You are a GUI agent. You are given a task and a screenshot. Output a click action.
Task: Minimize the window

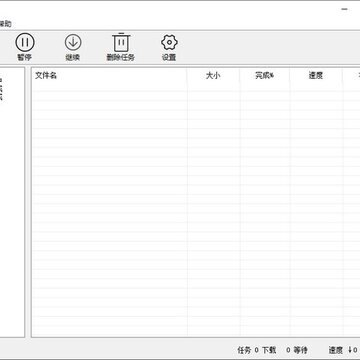344,9
